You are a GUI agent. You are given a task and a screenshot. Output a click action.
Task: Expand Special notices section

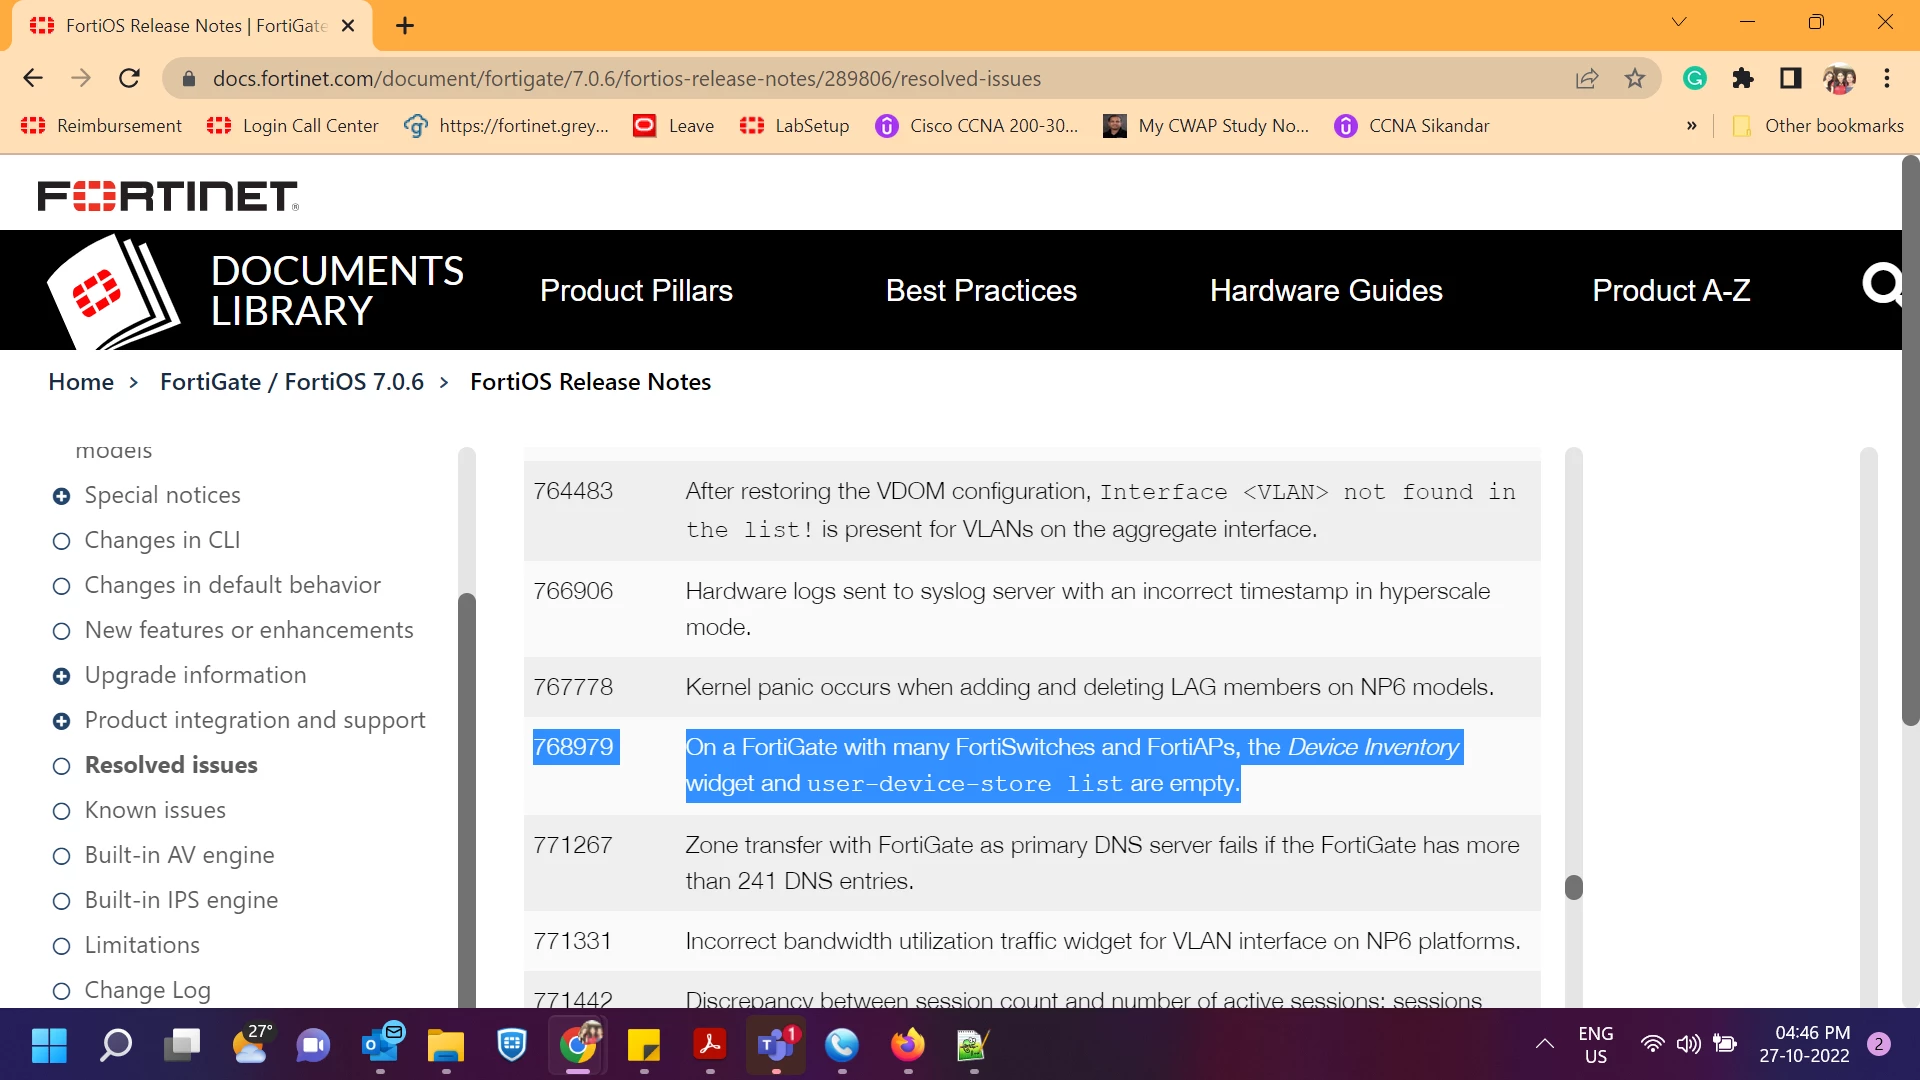coord(61,496)
